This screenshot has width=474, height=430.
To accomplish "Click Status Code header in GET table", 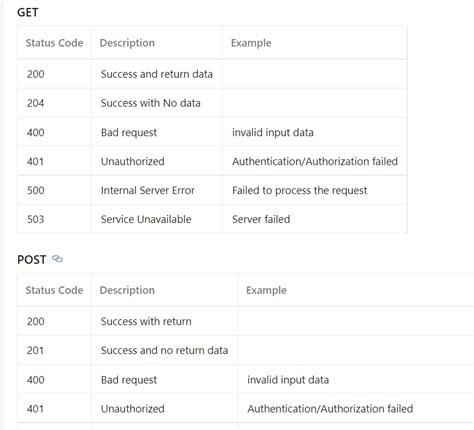I will 54,43.
